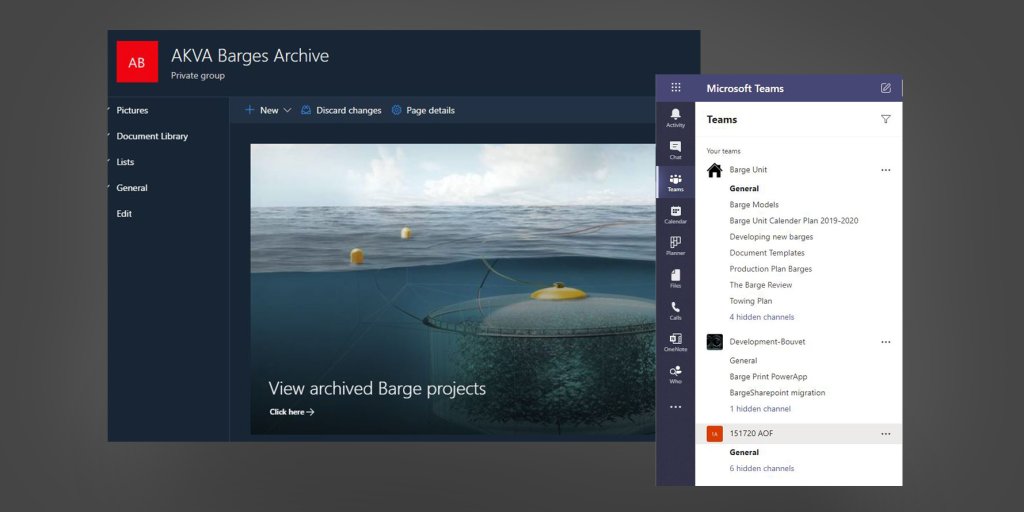The image size is (1024, 512).
Task: Click the Teams filter funnel icon
Action: 885,119
